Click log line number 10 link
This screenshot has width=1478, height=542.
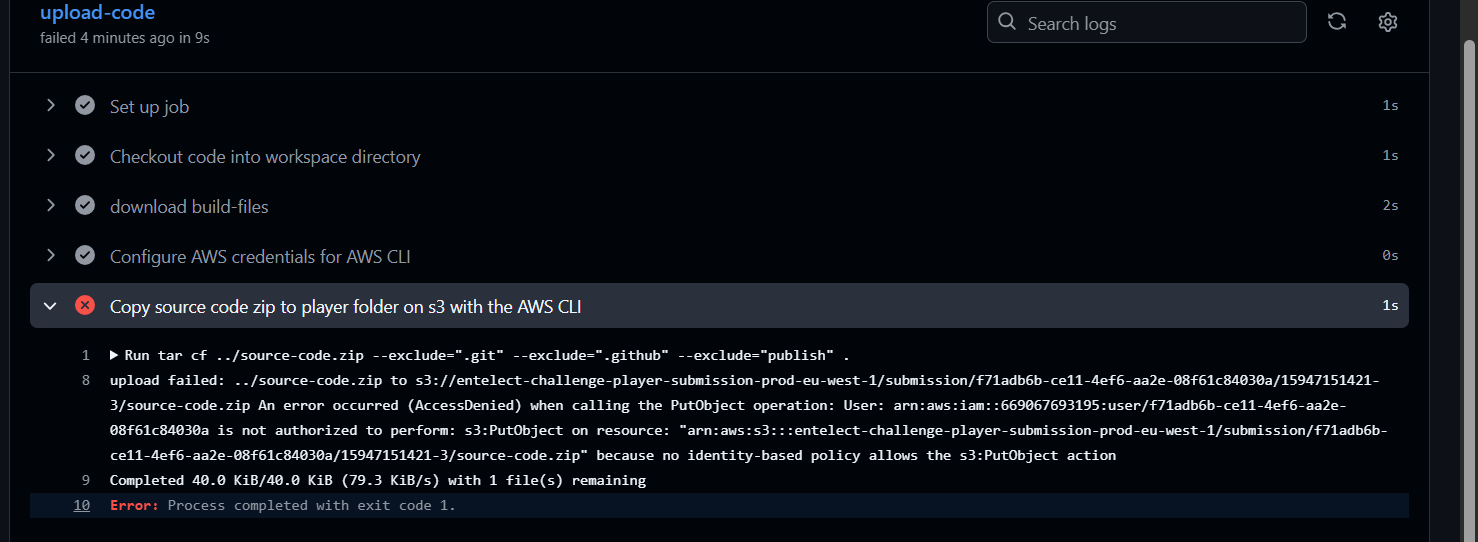coord(81,505)
